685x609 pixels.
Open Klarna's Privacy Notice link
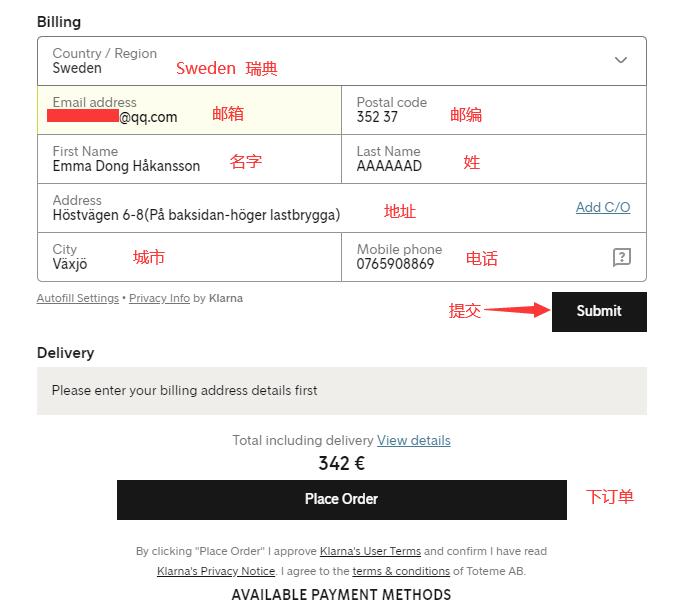pos(216,571)
